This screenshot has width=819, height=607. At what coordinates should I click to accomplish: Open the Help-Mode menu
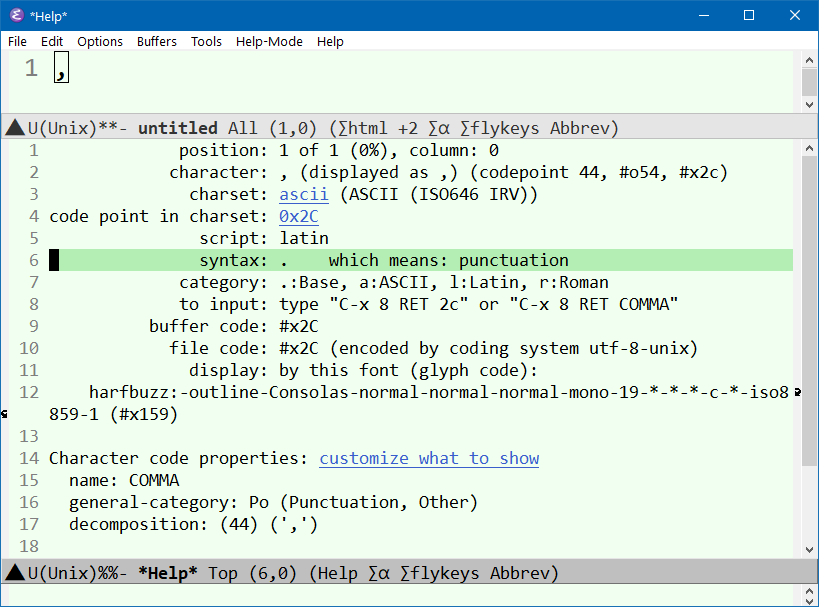(x=268, y=42)
